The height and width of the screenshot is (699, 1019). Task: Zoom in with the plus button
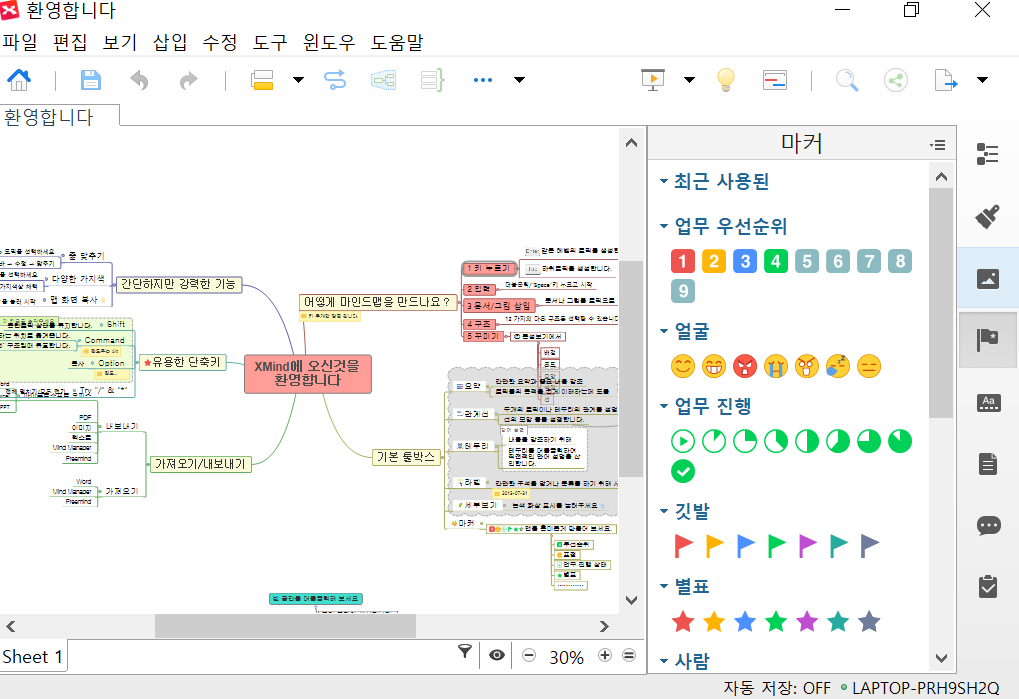pyautogui.click(x=604, y=655)
